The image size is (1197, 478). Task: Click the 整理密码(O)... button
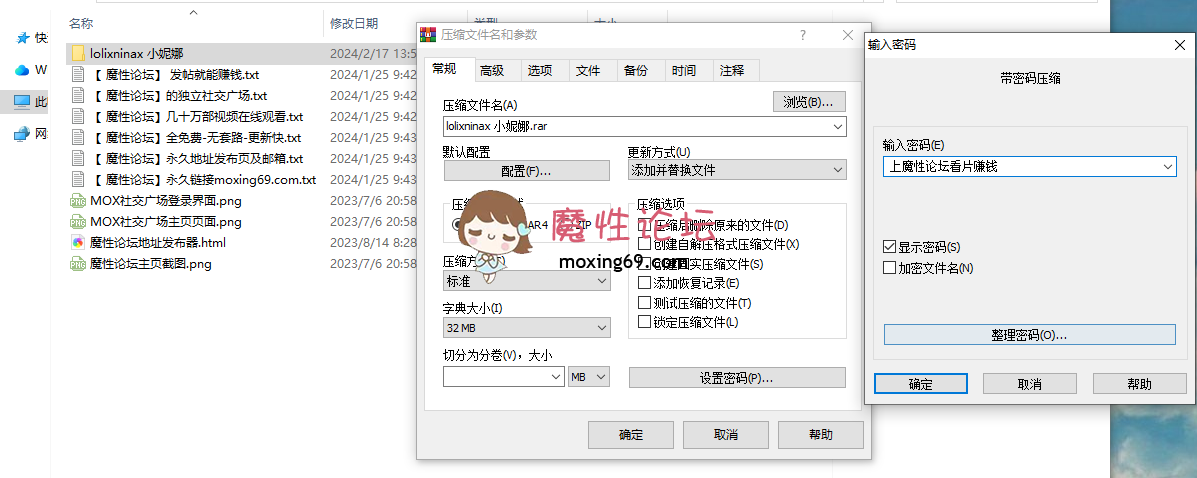coord(1030,334)
